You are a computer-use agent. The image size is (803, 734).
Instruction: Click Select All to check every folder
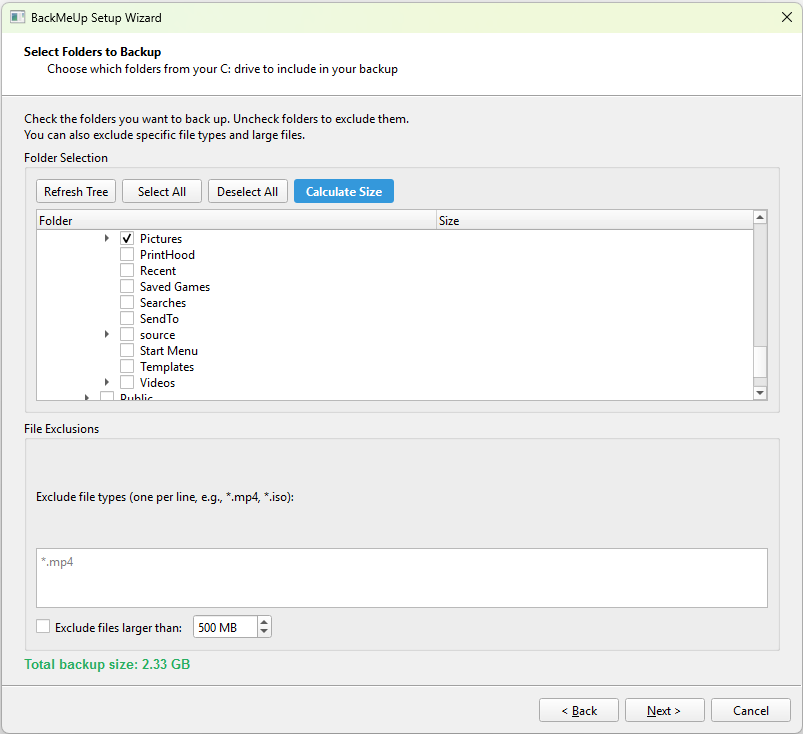point(161,191)
